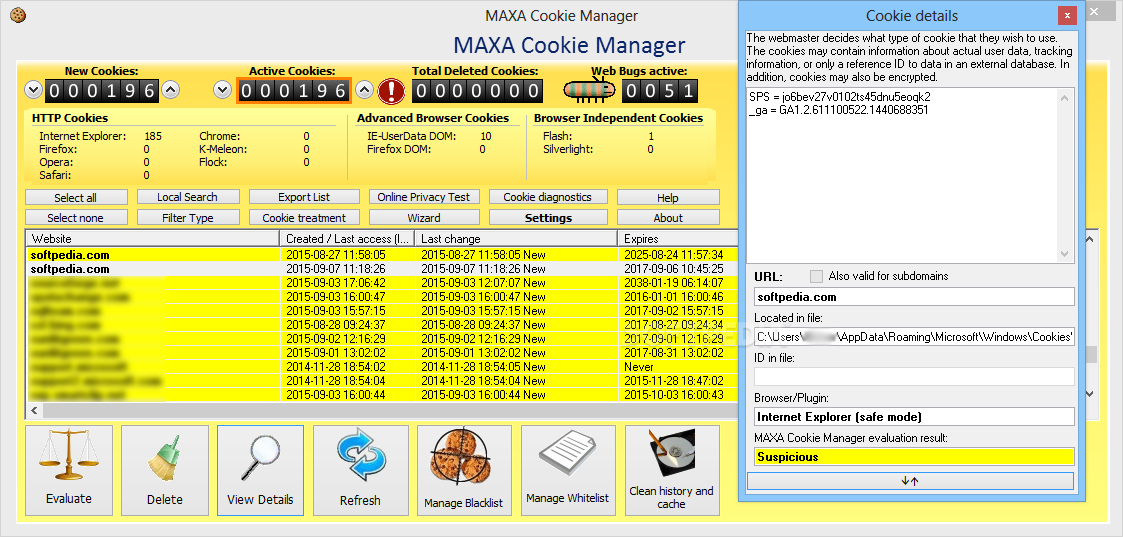Decrease Active Cookies counter with down arrow

coord(222,90)
